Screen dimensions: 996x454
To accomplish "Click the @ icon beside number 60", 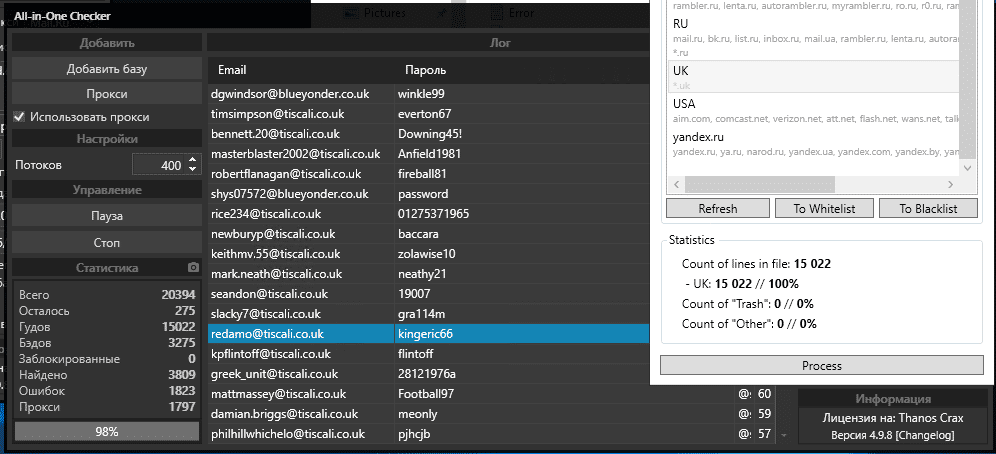I will pyautogui.click(x=744, y=394).
